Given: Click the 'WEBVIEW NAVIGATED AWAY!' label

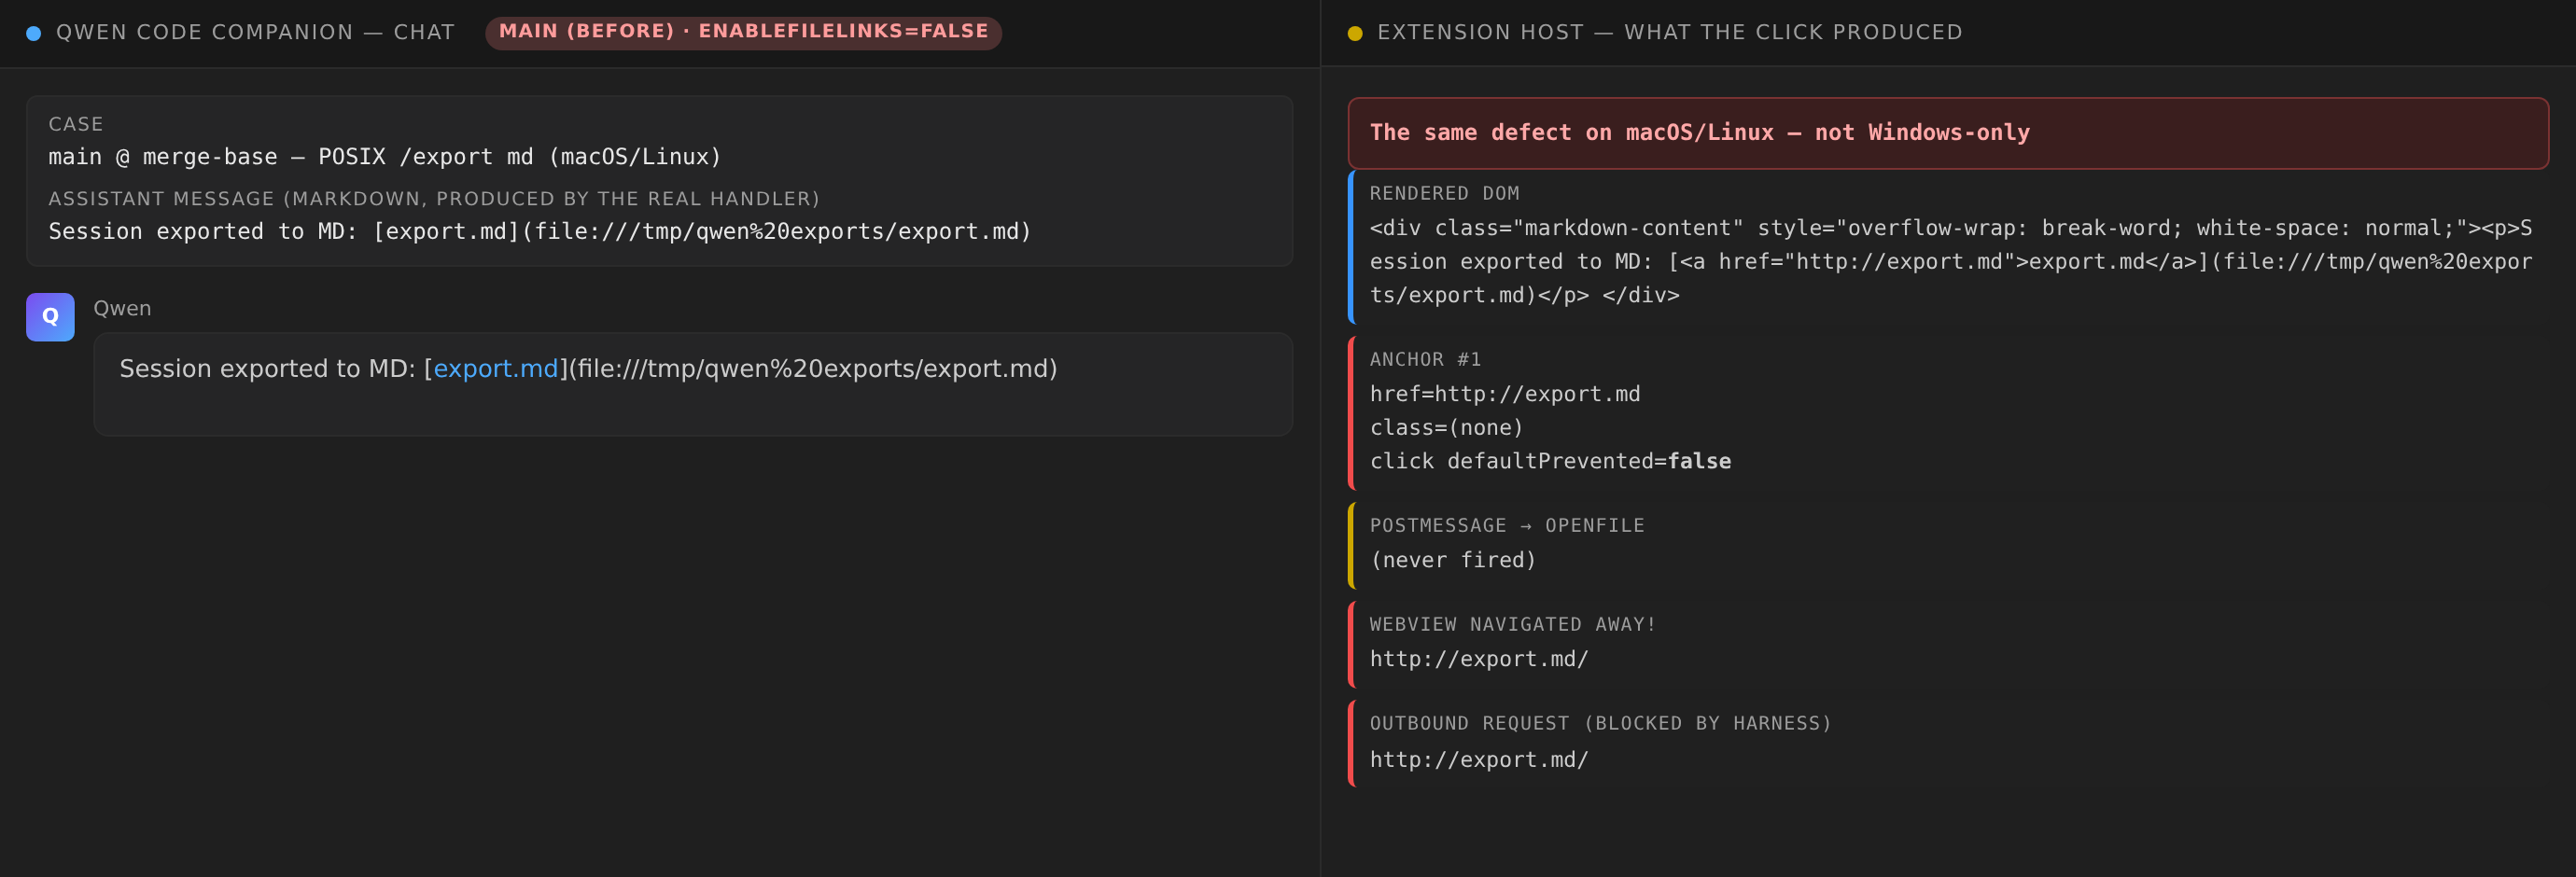Looking at the screenshot, I should pyautogui.click(x=1512, y=624).
